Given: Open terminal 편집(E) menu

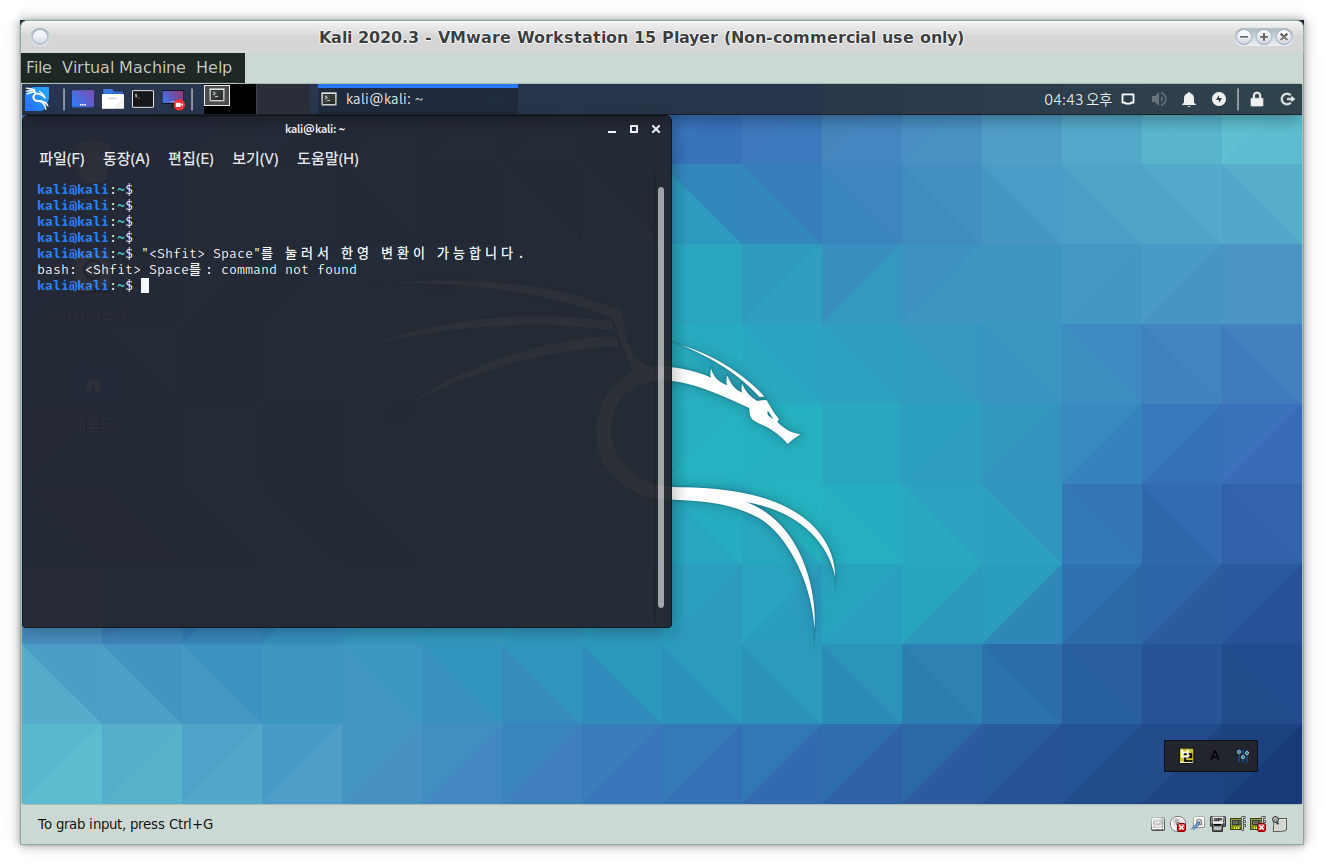Looking at the screenshot, I should click(191, 159).
